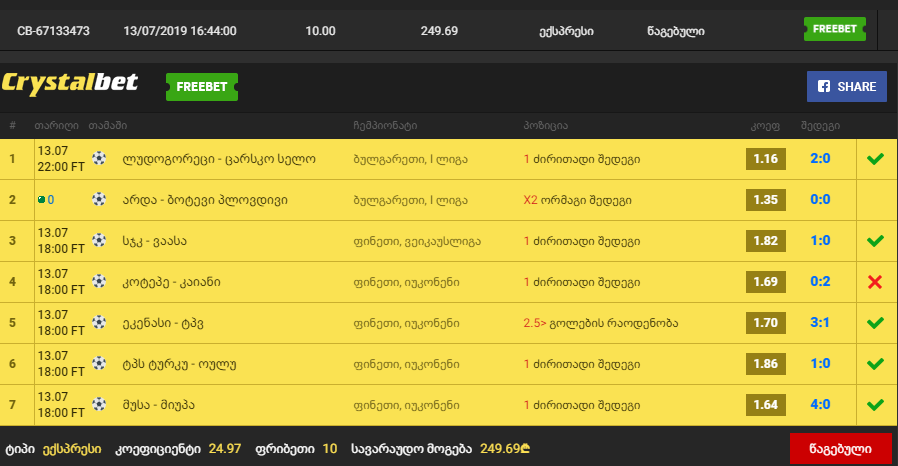
Task: Click score result 0:0
Action: click(x=820, y=200)
